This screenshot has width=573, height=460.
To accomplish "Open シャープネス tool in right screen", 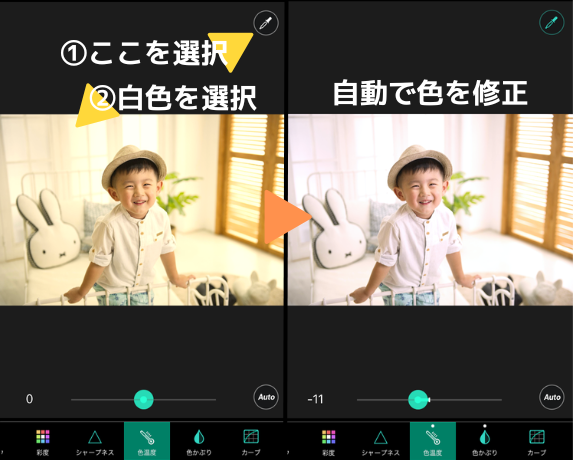I will tap(380, 442).
